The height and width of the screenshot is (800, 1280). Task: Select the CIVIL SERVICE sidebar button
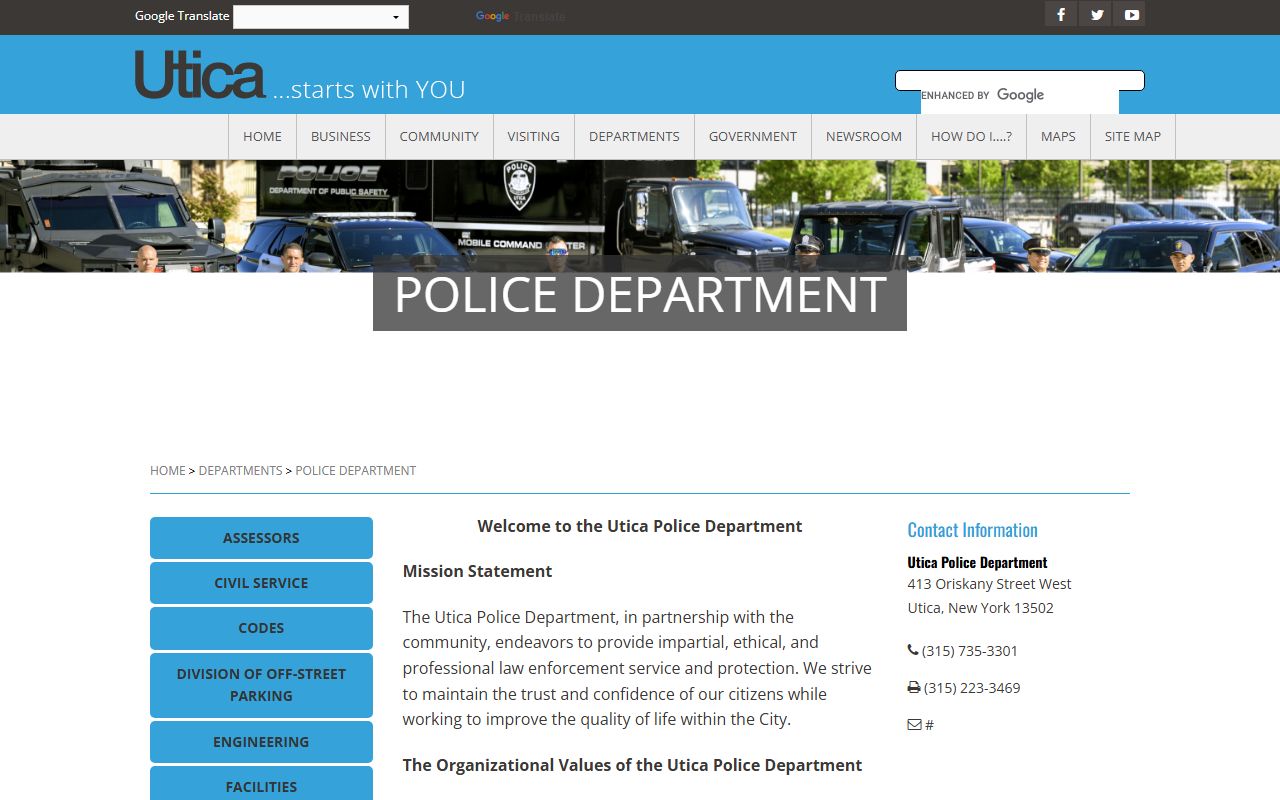pos(261,583)
